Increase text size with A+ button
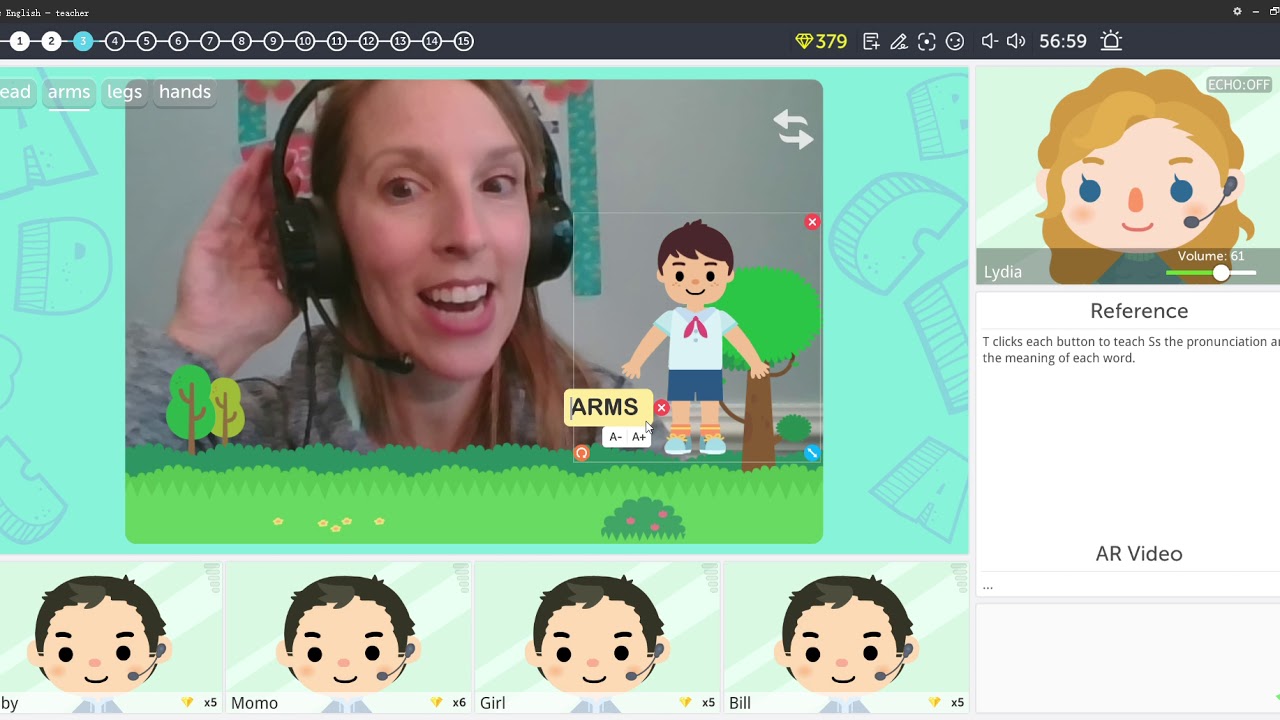Screen dimensions: 1280x720 (639, 437)
